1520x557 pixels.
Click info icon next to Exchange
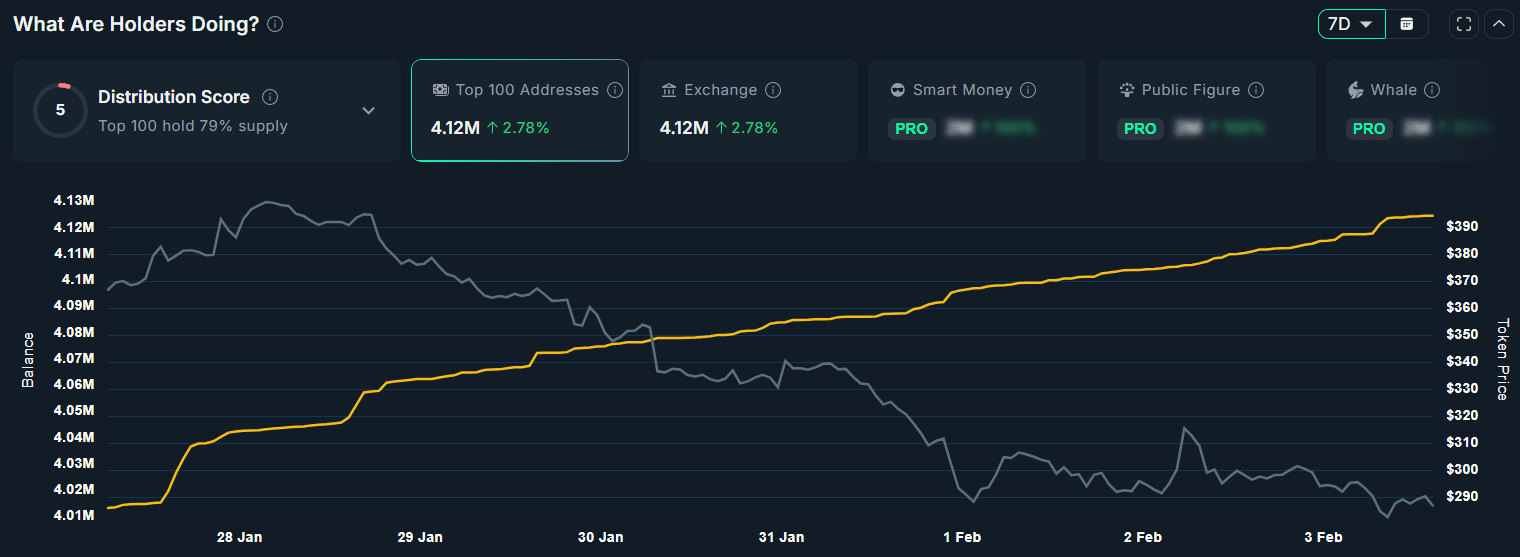pyautogui.click(x=773, y=90)
